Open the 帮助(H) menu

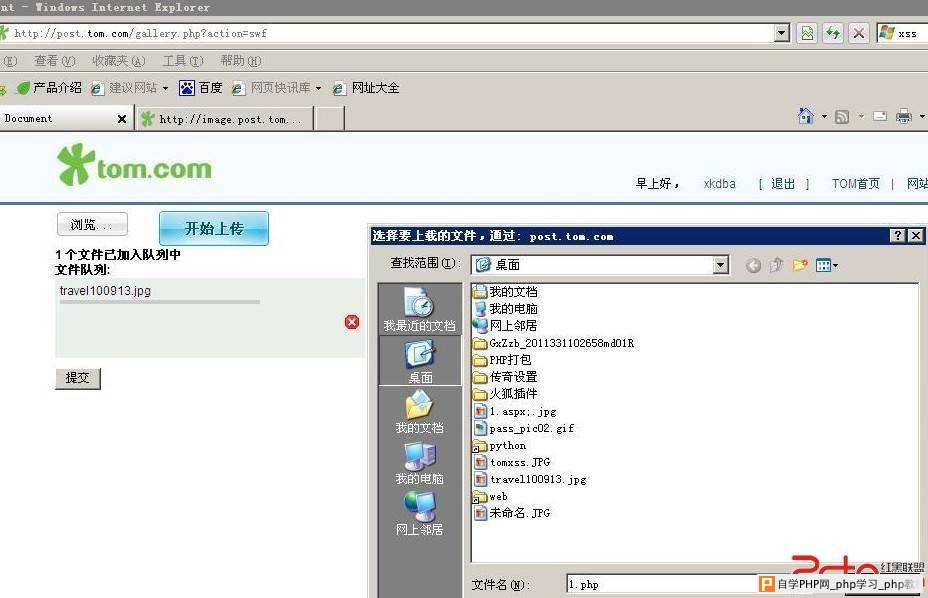point(240,60)
